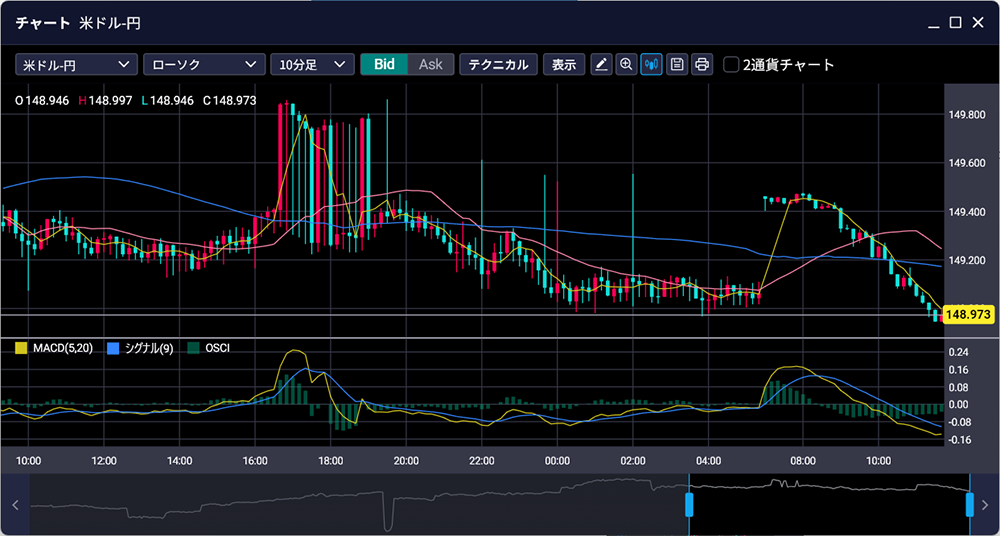Expand the ローソク chart type dropdown
This screenshot has height=536, width=1000.
(204, 64)
